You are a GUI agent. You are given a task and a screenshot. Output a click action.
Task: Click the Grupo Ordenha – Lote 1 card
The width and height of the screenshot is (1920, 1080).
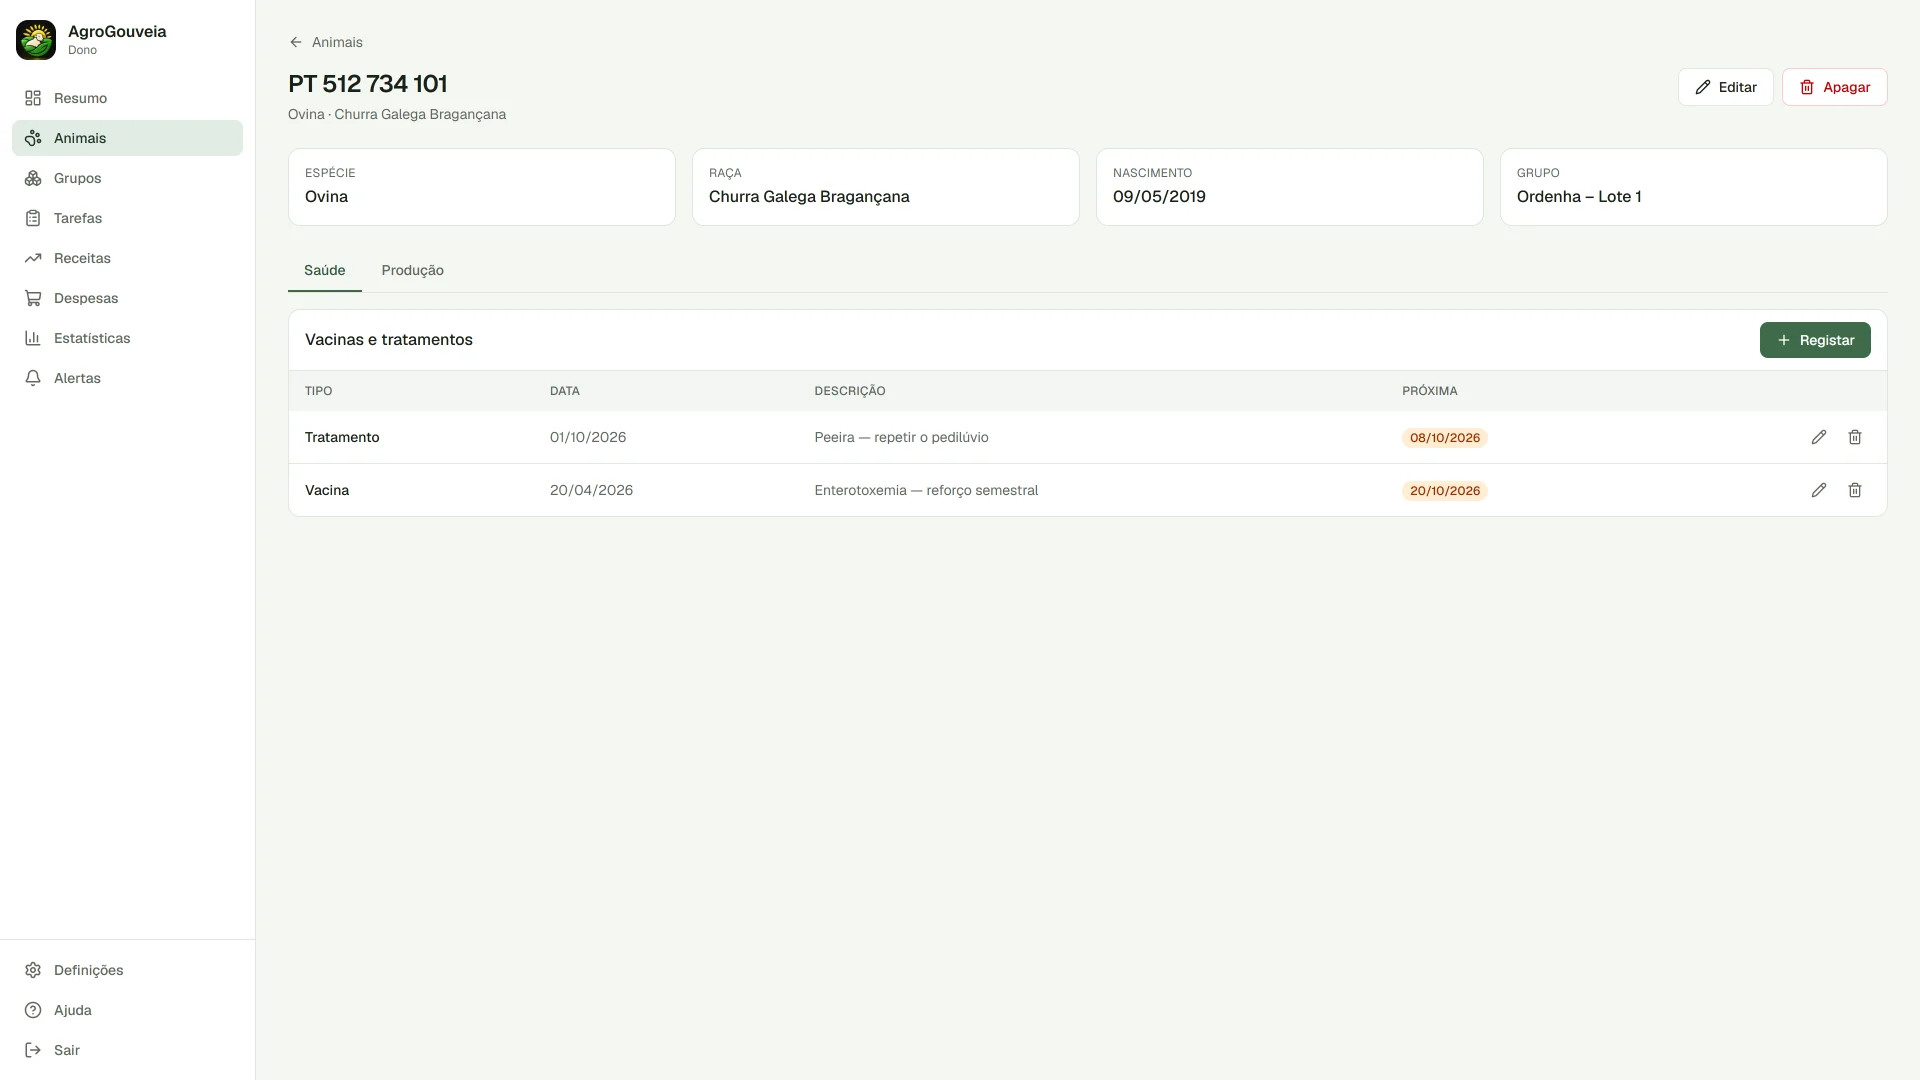1694,187
